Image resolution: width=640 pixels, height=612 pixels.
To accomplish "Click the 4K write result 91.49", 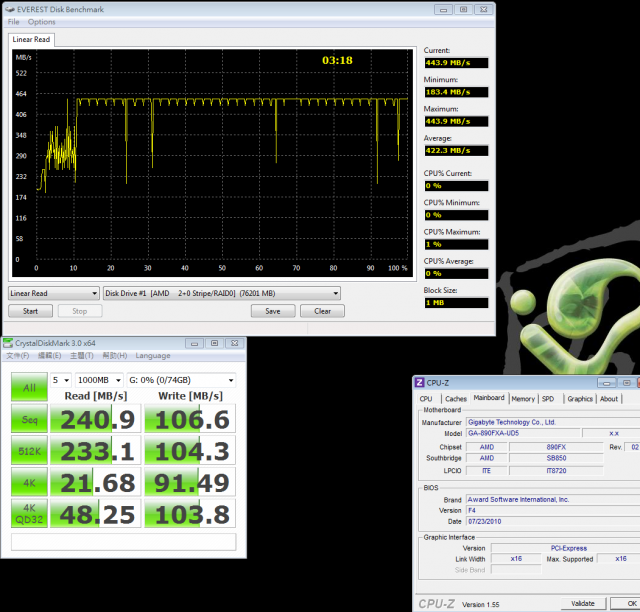I will (190, 482).
